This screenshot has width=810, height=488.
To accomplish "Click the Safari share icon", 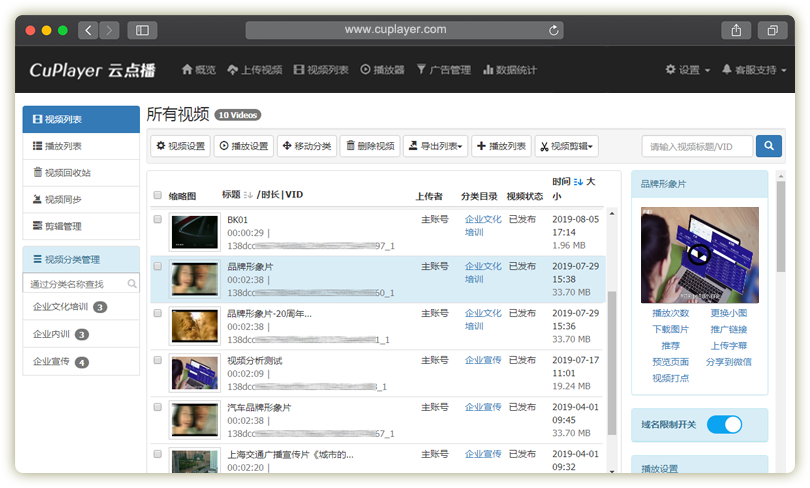I will point(735,30).
